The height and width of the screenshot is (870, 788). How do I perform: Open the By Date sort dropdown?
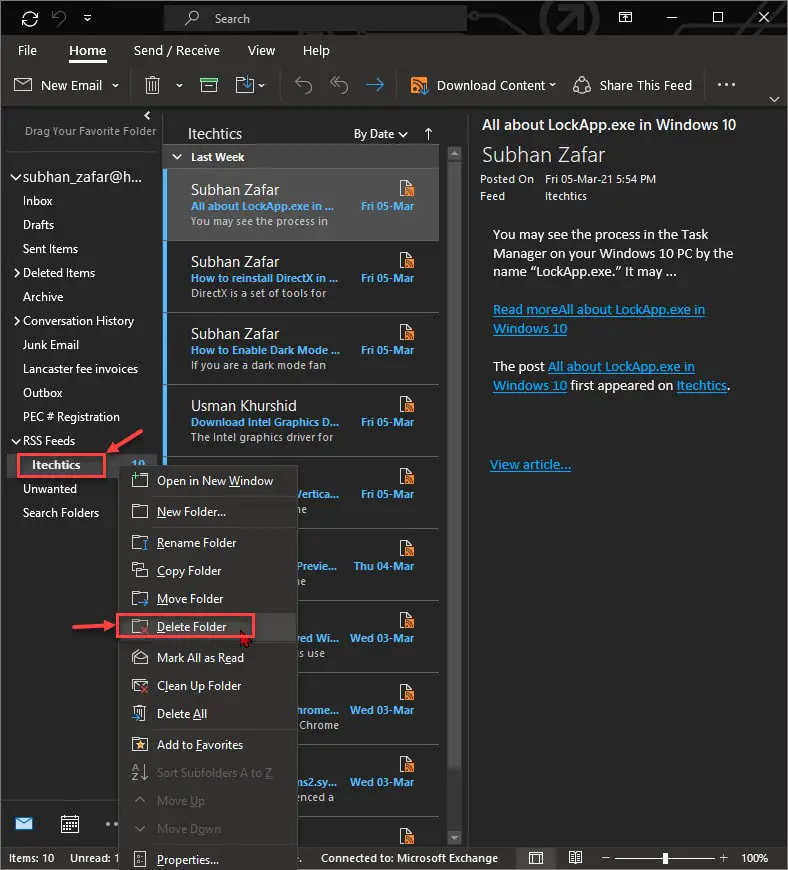(x=381, y=134)
